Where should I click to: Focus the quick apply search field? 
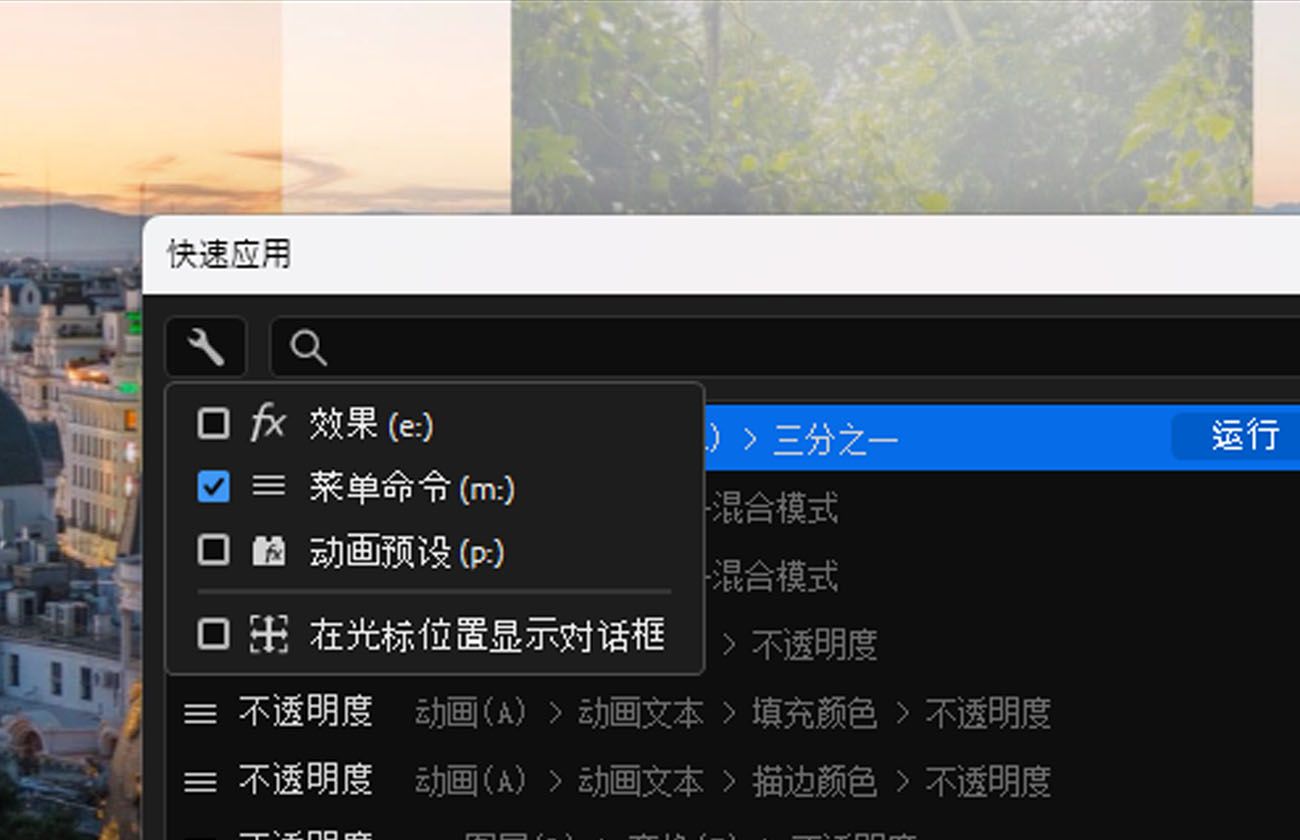coord(786,348)
